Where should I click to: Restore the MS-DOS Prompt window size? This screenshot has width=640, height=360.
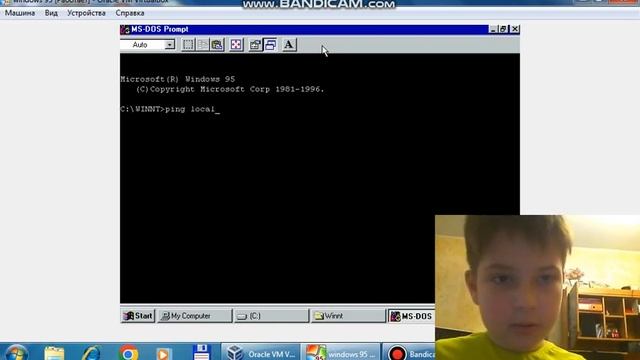(x=503, y=29)
